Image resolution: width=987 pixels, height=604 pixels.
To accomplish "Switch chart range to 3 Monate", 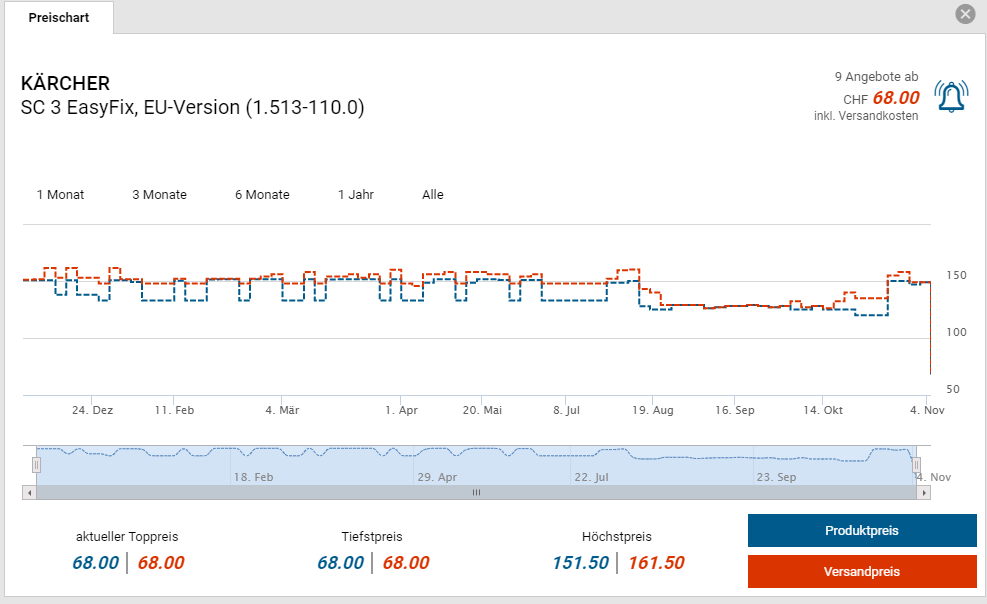I will coord(159,195).
